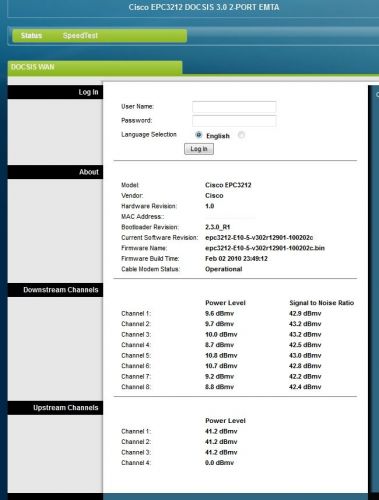This screenshot has height=500, width=379.
Task: Click the Password input field
Action: (234, 121)
